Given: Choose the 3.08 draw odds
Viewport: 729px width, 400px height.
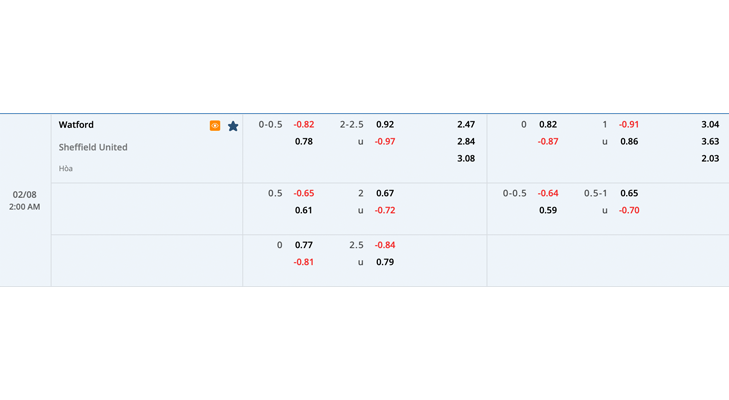Looking at the screenshot, I should [466, 159].
